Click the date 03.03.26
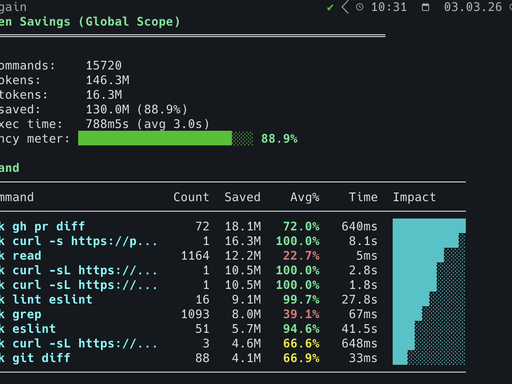The width and height of the screenshot is (512, 384). [x=473, y=7]
